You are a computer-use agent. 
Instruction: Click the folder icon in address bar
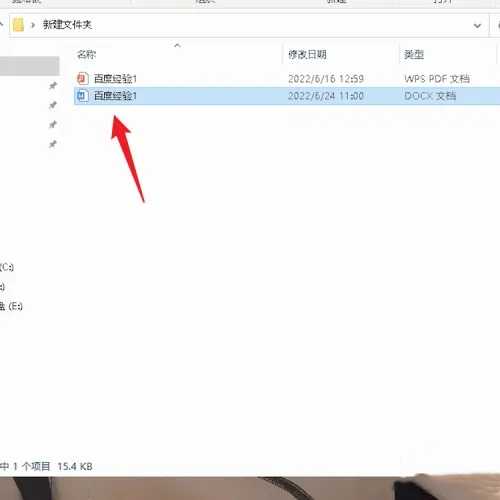point(18,25)
